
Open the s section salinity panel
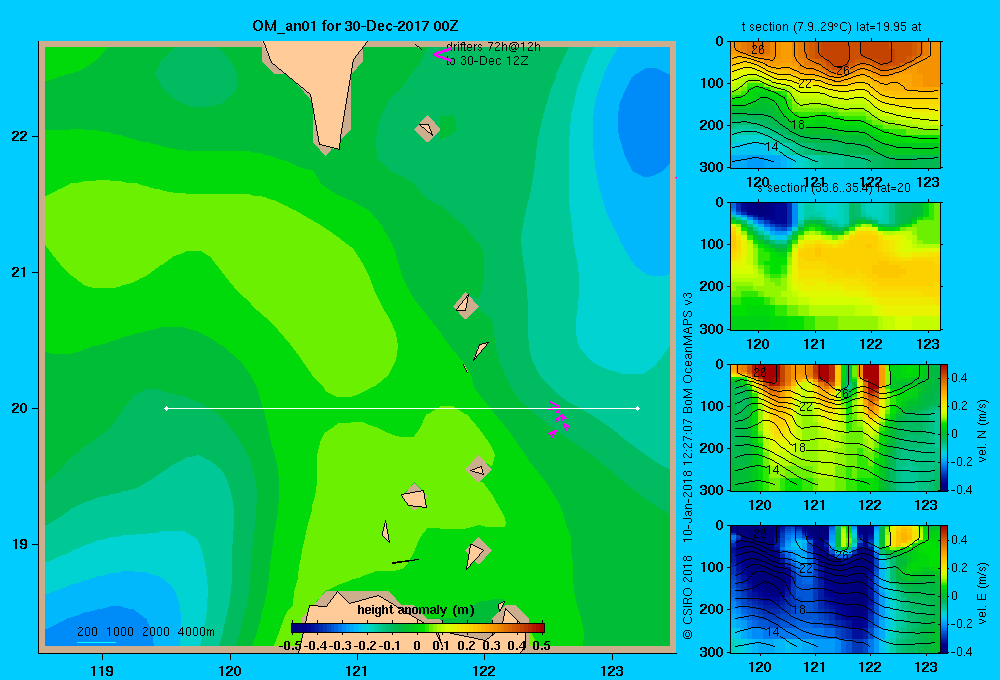[x=835, y=266]
